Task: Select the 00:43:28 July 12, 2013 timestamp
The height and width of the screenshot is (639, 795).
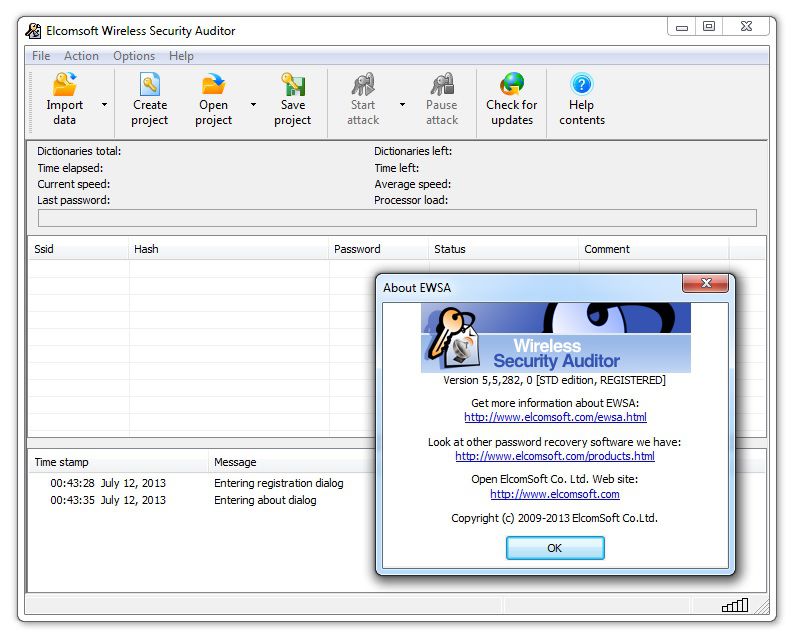Action: click(x=107, y=483)
